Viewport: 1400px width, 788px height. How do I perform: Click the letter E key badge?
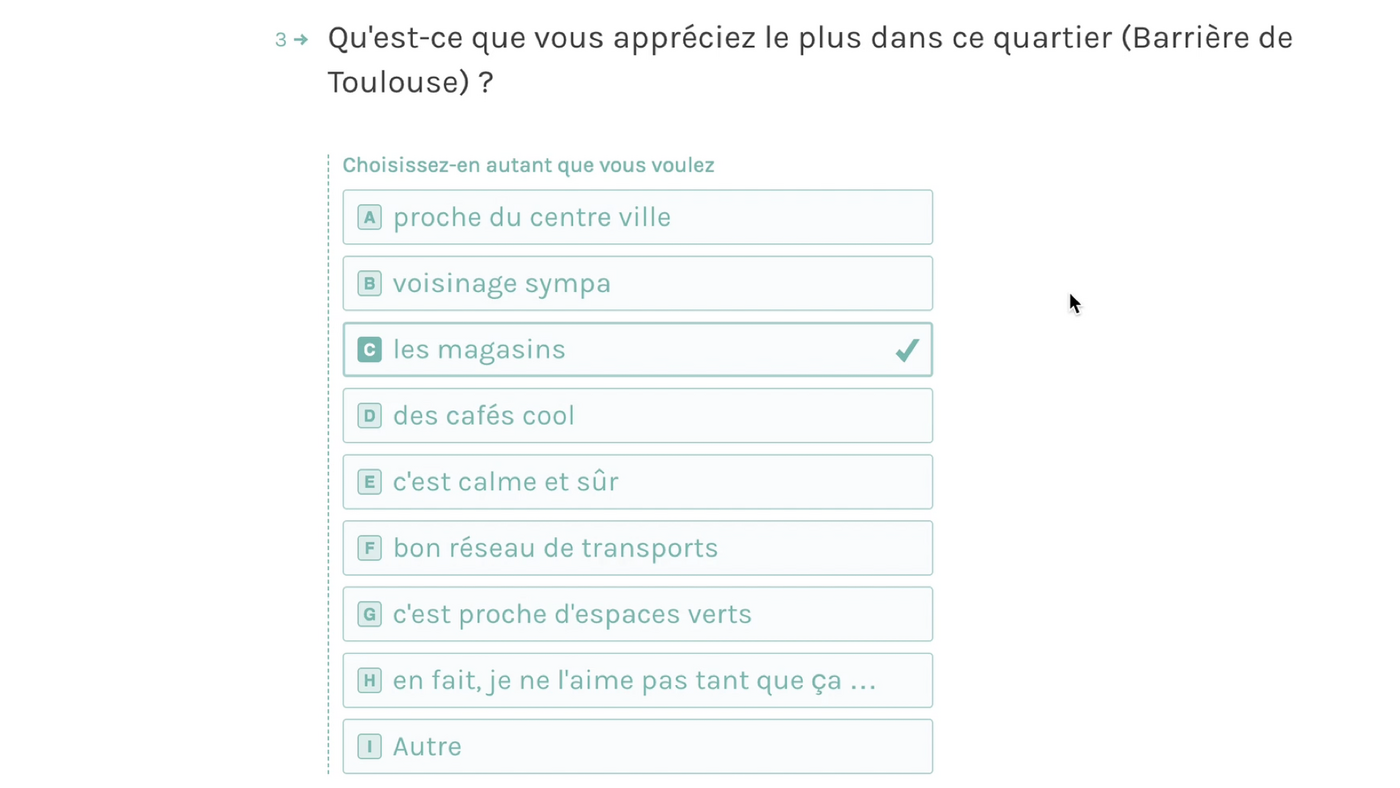point(370,482)
